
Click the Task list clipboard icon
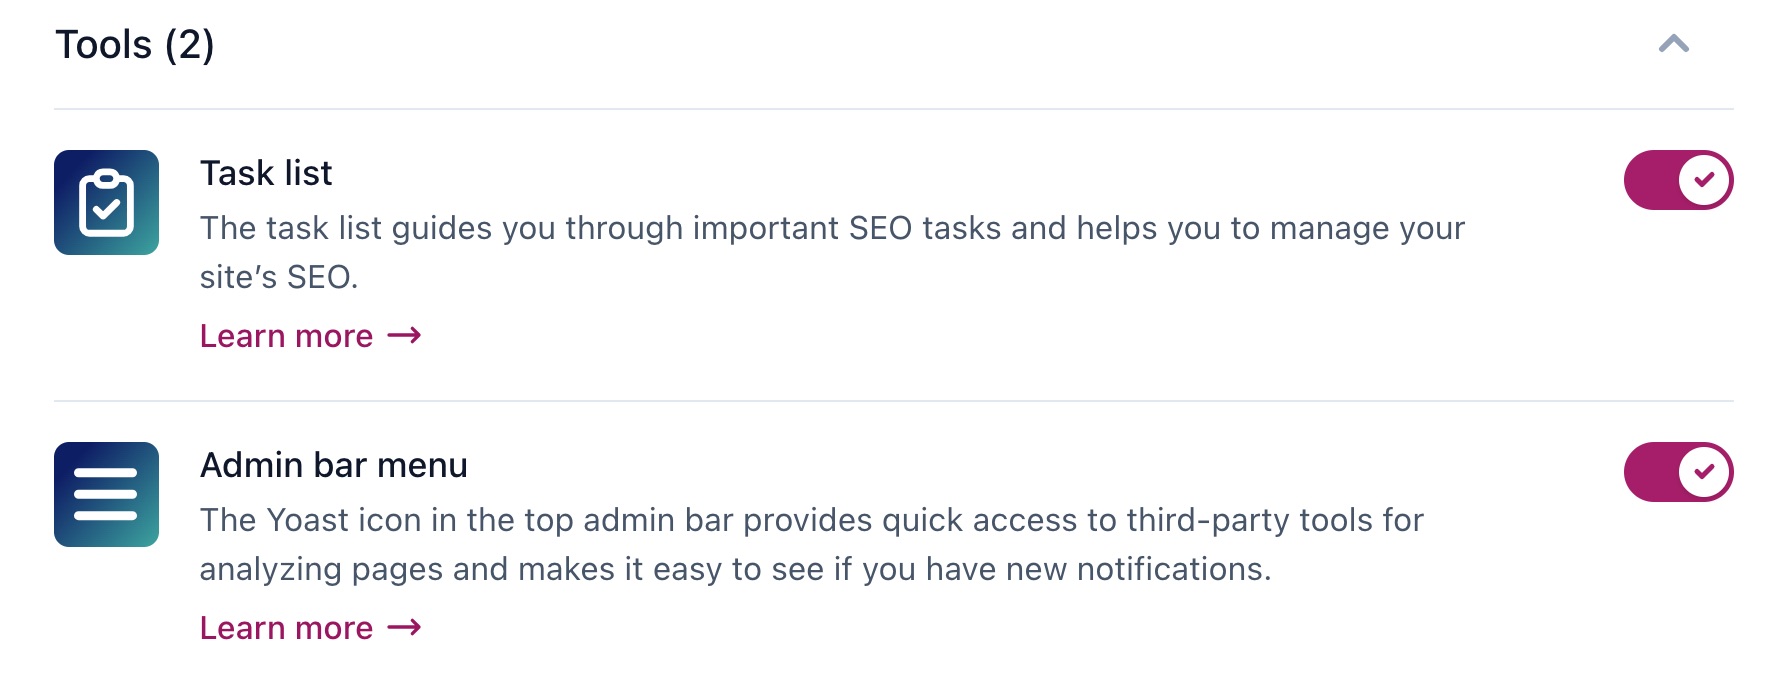pyautogui.click(x=106, y=202)
